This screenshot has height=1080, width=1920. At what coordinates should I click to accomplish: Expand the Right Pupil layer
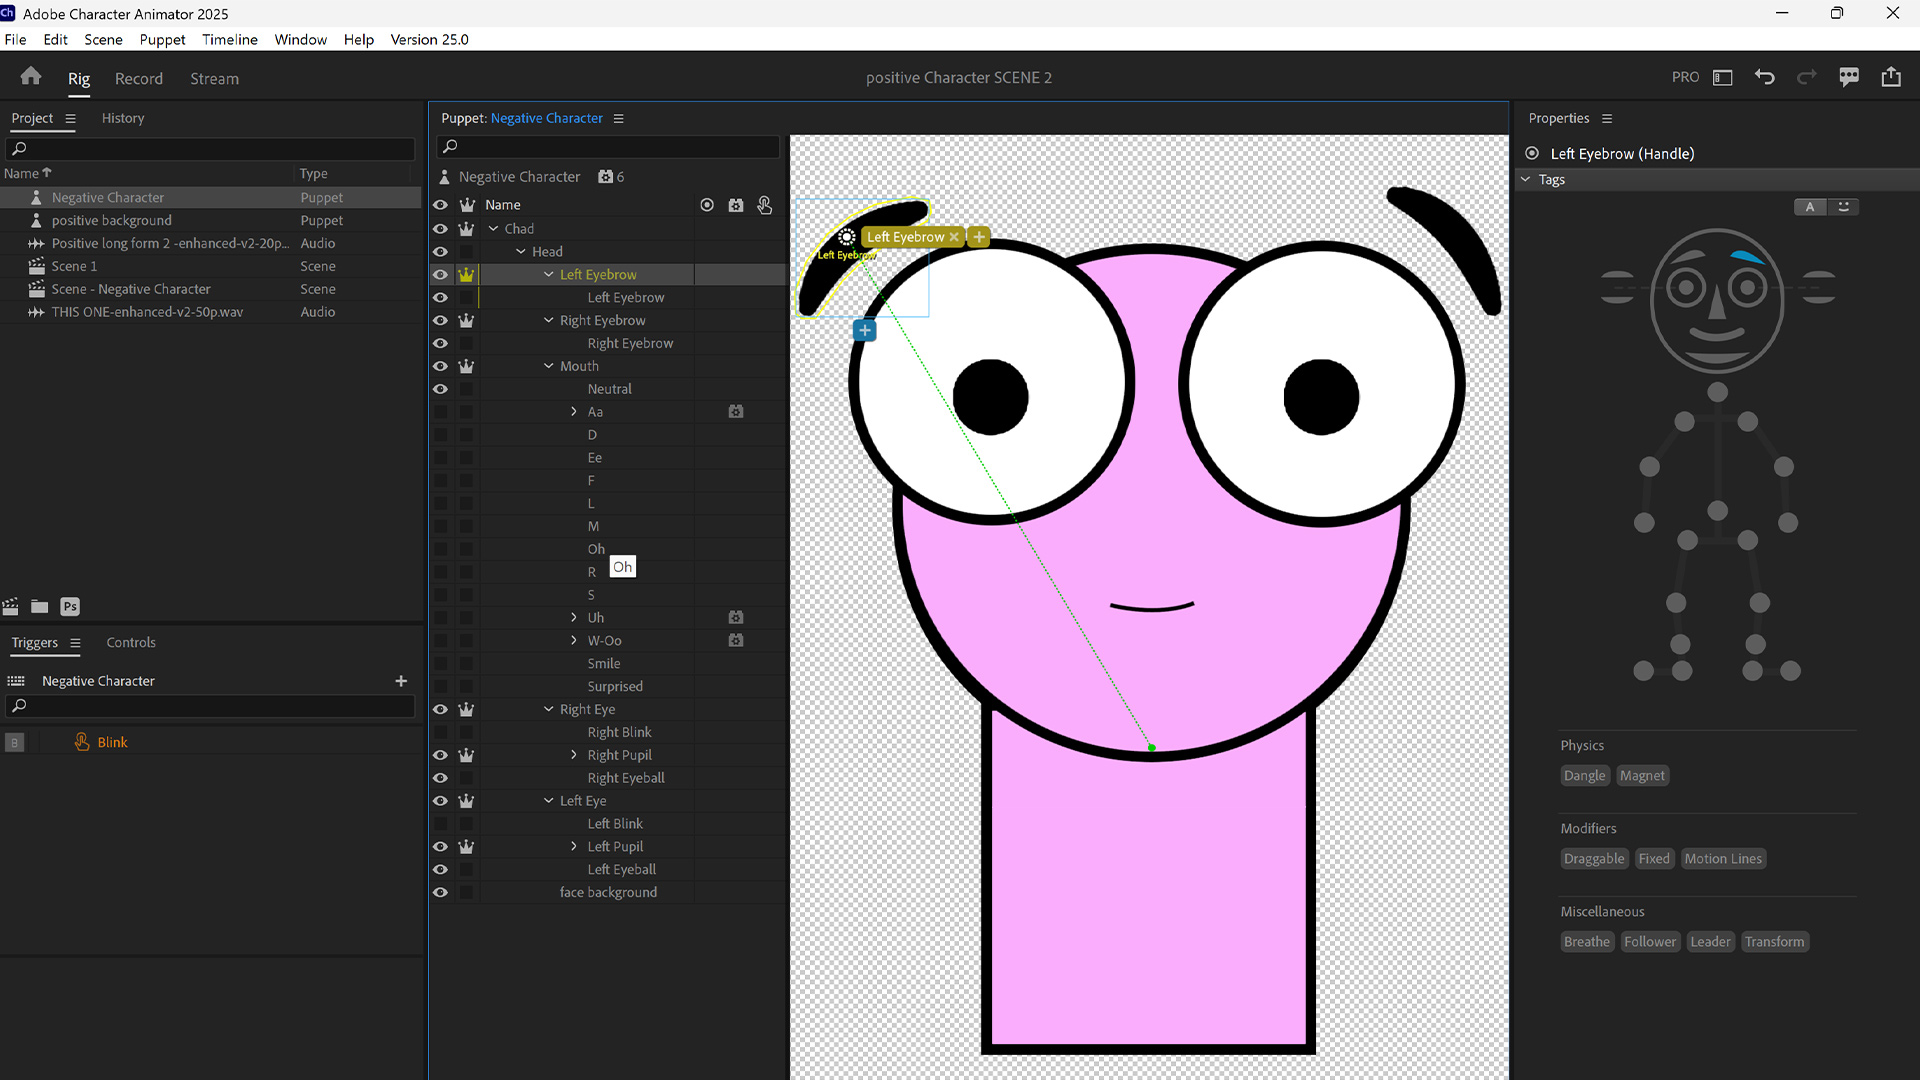574,755
